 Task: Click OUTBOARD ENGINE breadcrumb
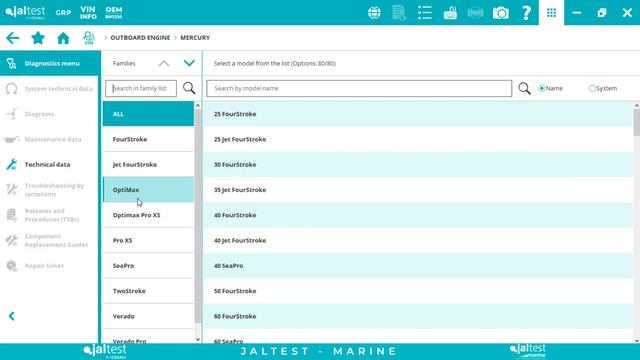[x=140, y=38]
